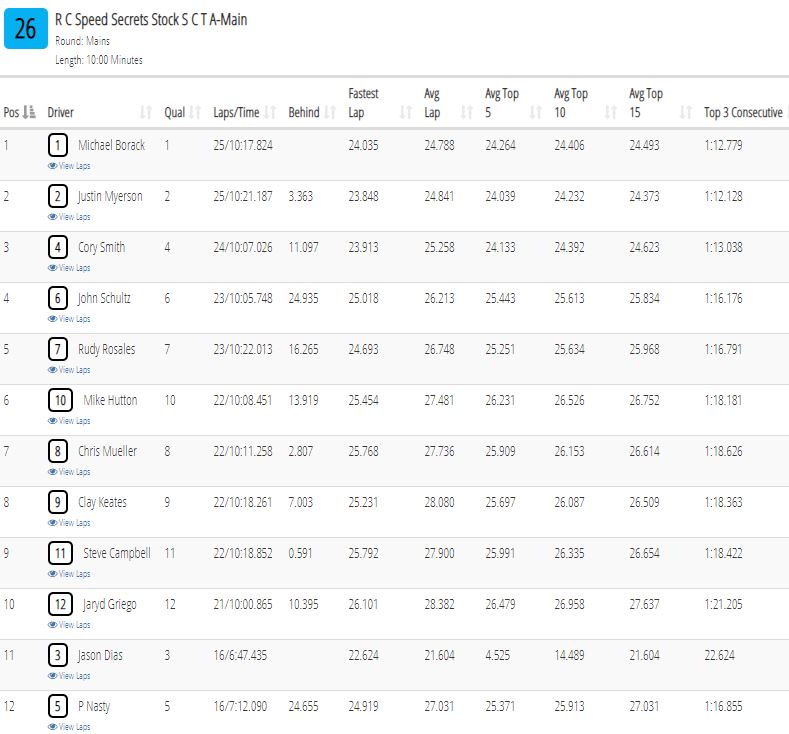Screen dimensions: 789x734
Task: Sort by the Behind column arrows
Action: (330, 112)
